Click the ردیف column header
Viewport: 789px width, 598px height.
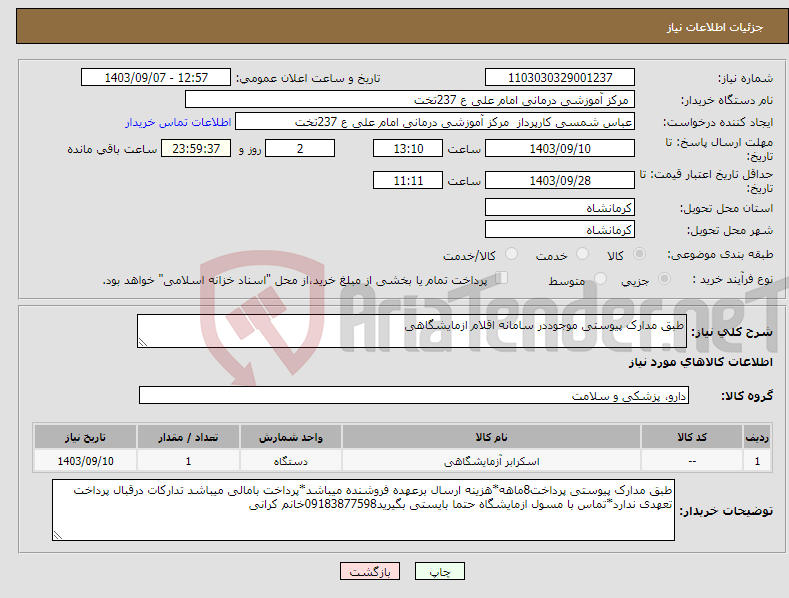coord(757,437)
